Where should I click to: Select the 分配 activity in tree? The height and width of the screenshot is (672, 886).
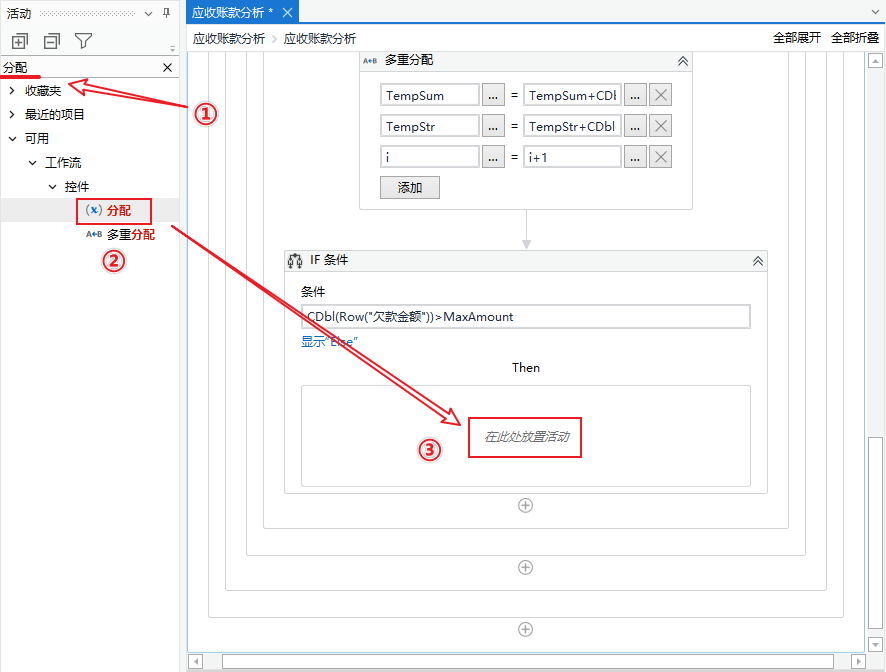(x=118, y=211)
